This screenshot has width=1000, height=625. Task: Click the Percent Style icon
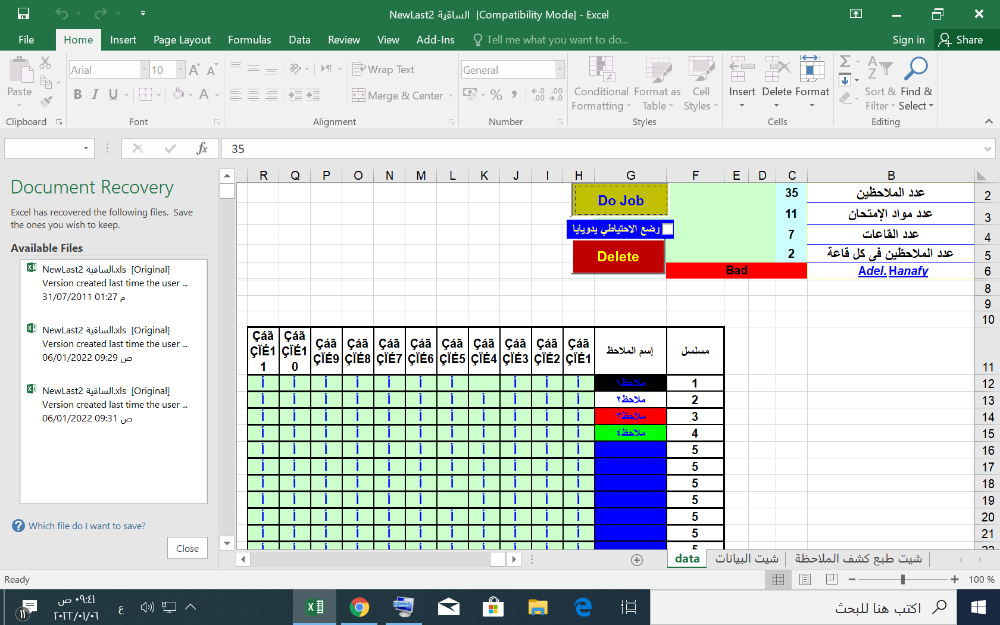tap(496, 95)
